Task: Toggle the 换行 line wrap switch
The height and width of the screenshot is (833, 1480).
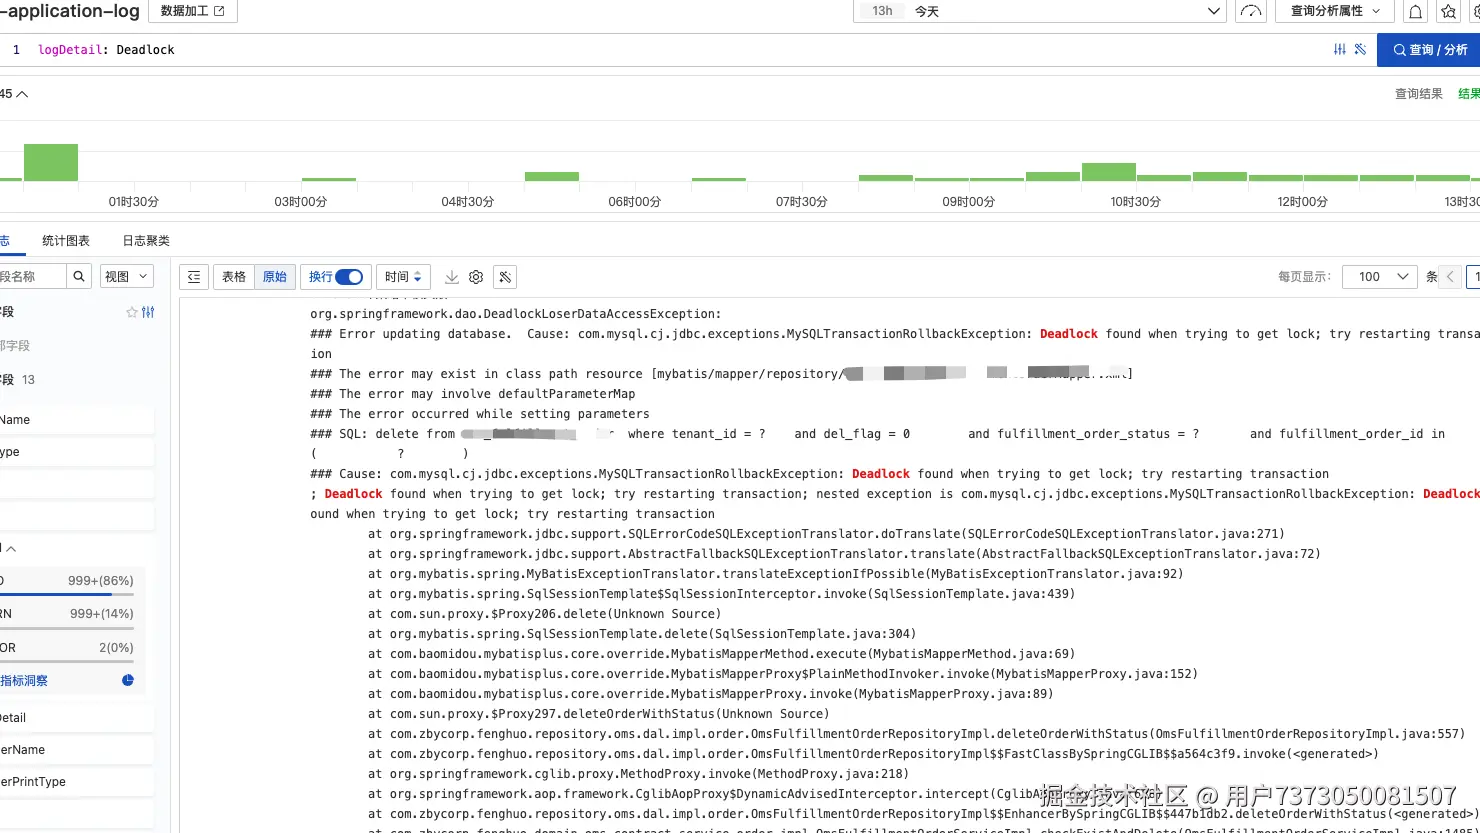Action: pyautogui.click(x=349, y=277)
